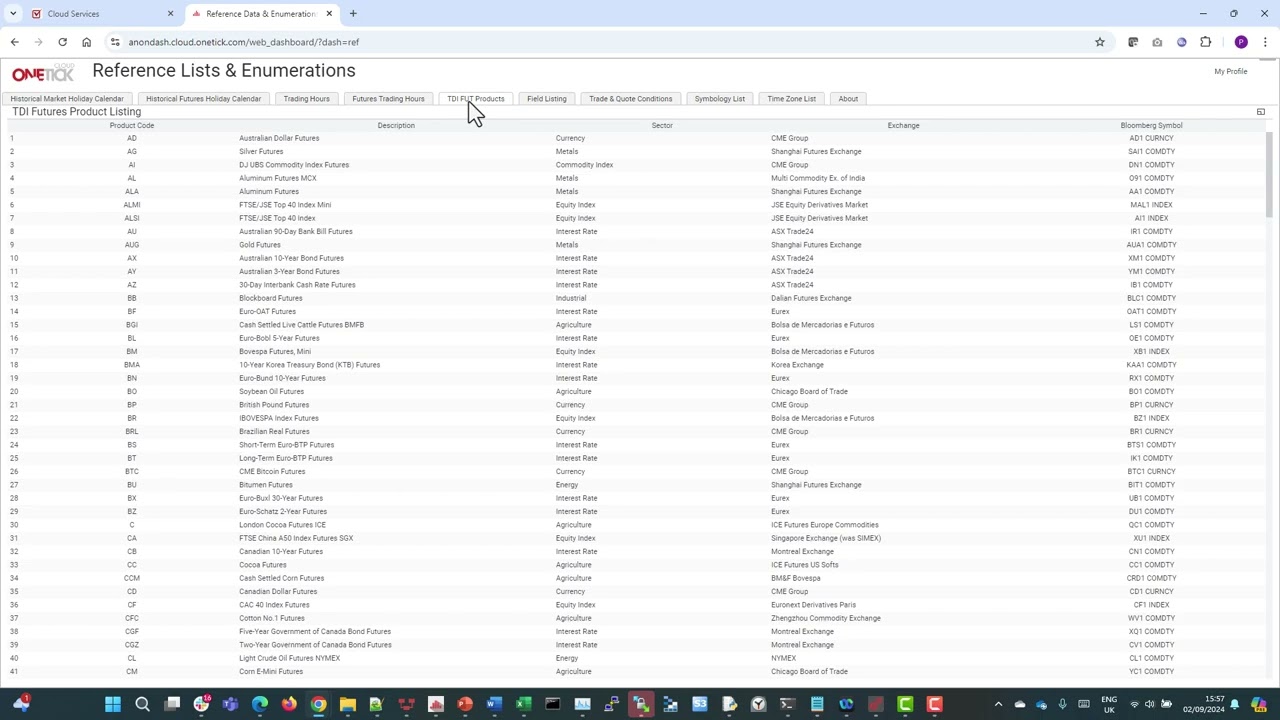This screenshot has height=720, width=1280.
Task: Click the camera extension icon in toolbar
Action: 1157,42
